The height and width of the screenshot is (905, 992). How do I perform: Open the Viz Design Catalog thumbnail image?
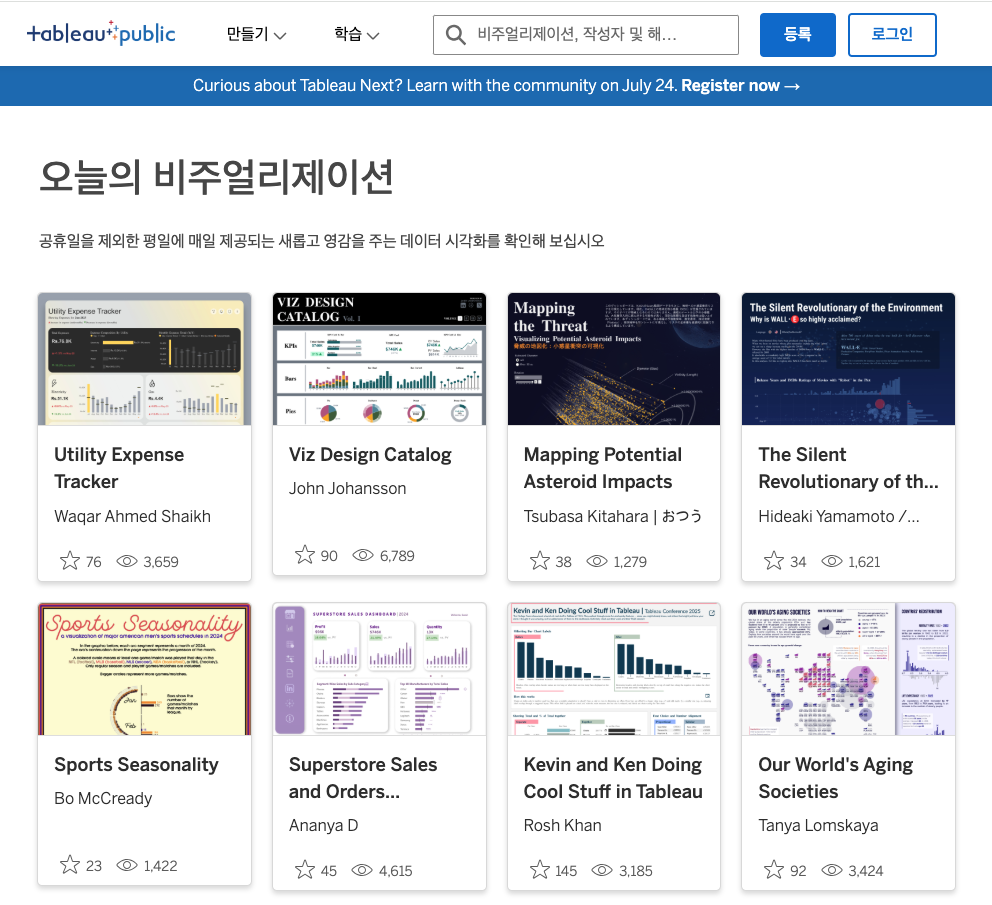point(379,359)
